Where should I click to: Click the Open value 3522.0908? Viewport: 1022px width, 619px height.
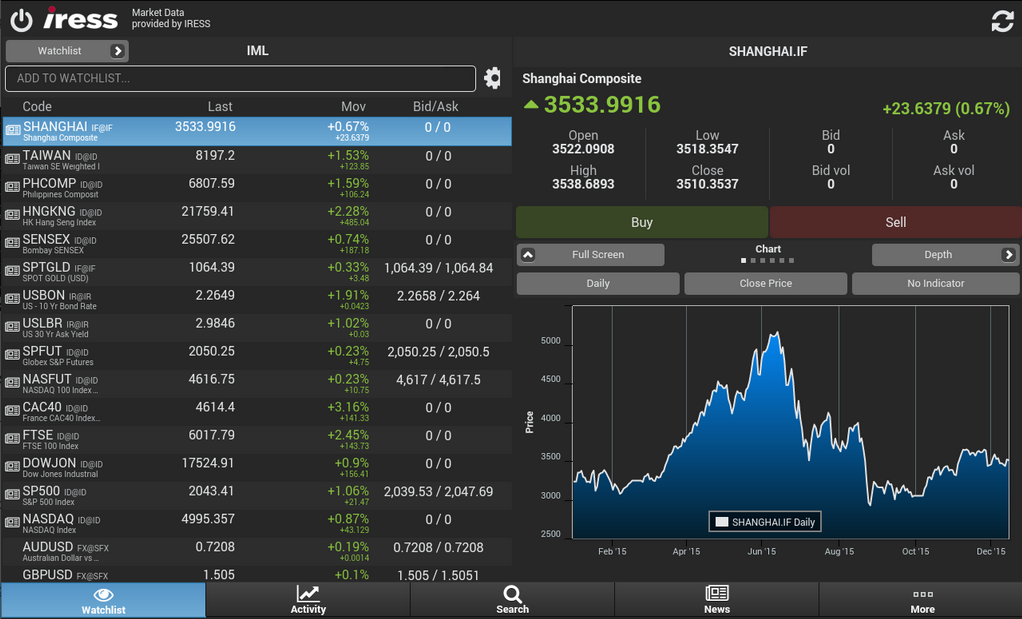pos(583,149)
